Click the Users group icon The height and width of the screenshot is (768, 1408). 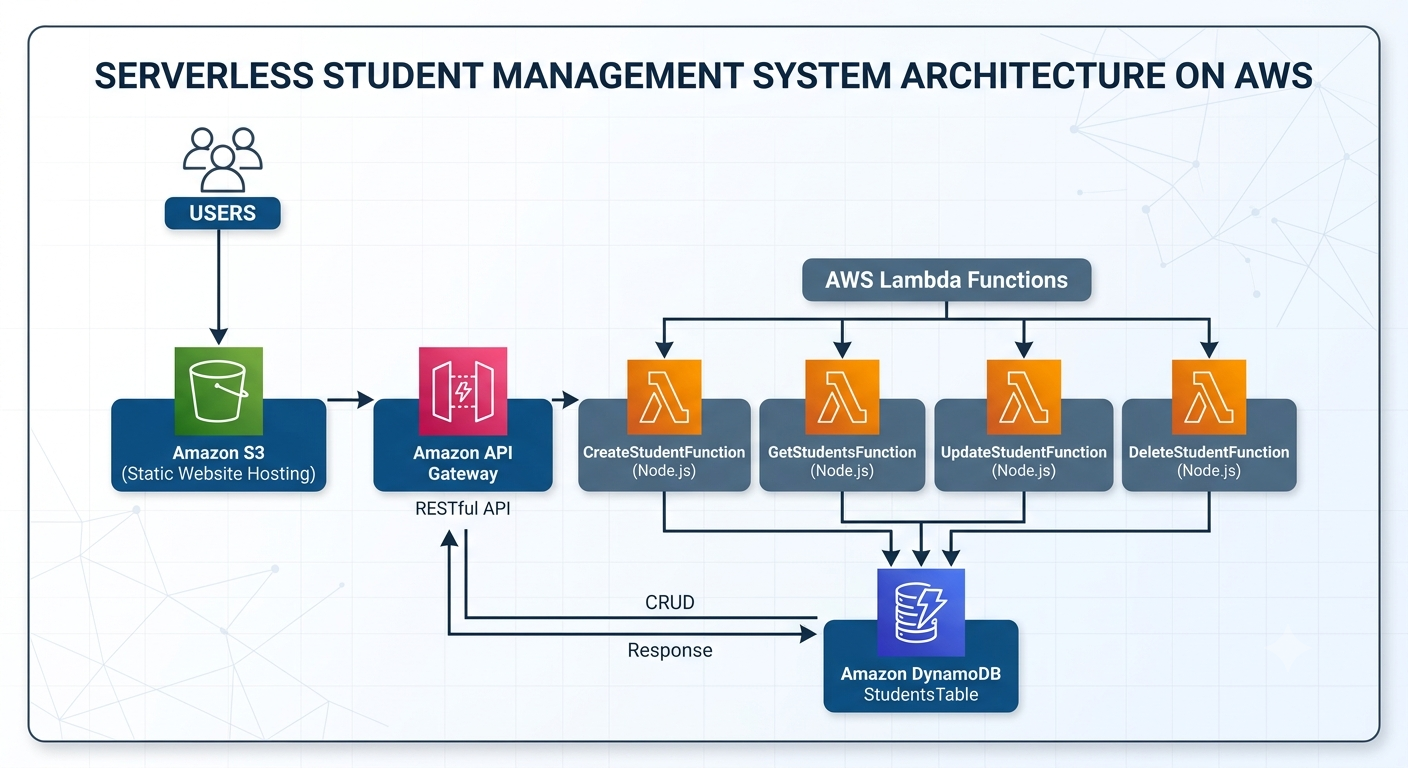222,158
